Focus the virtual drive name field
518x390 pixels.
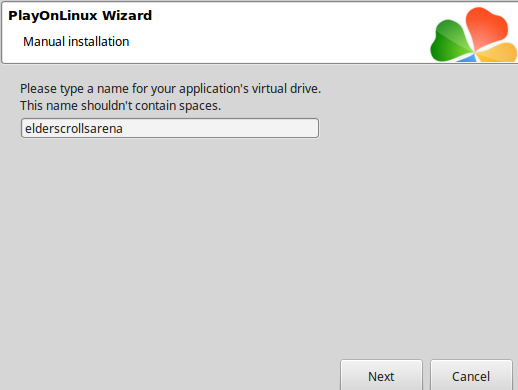pos(170,128)
